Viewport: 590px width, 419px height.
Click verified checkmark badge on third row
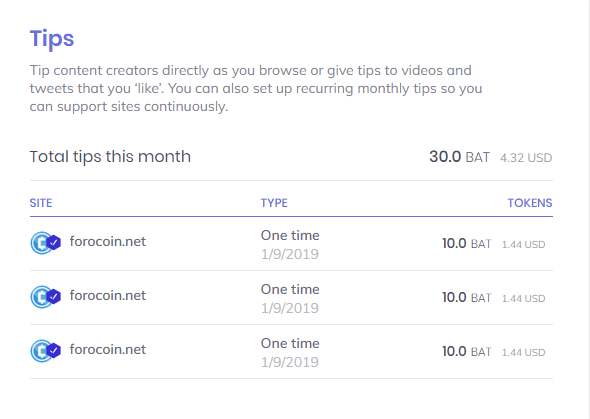pos(54,351)
